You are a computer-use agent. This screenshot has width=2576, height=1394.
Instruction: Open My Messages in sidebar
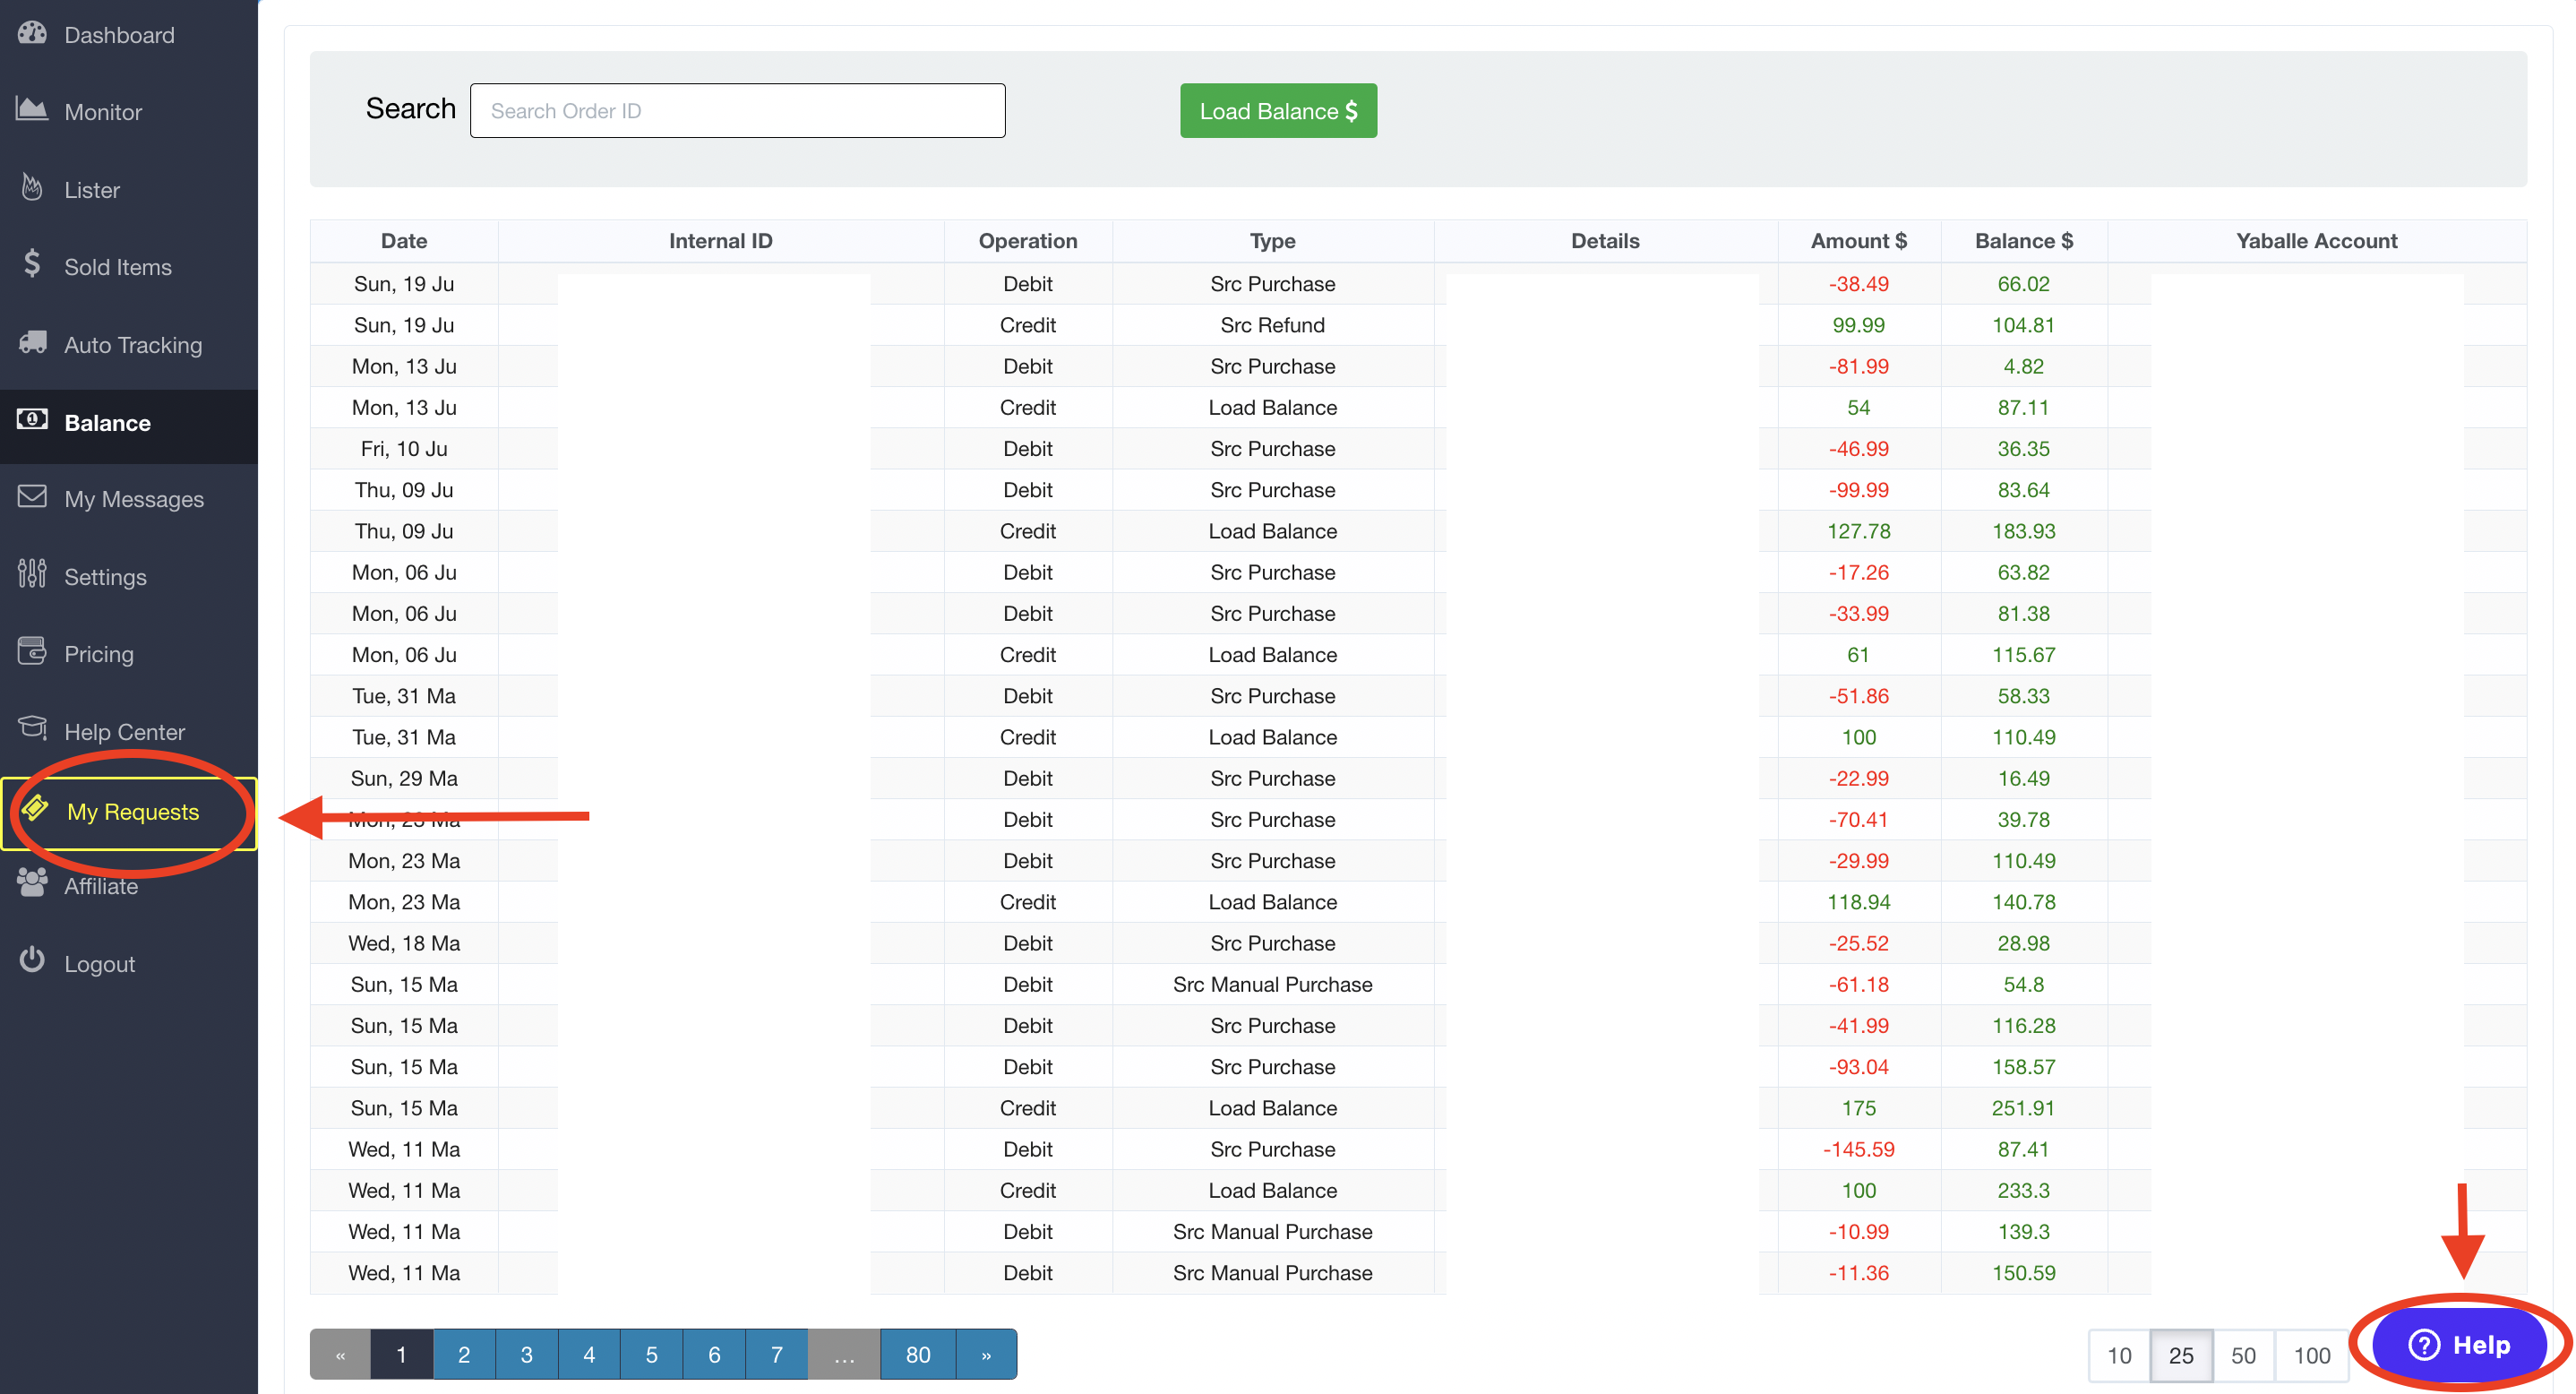click(x=129, y=499)
